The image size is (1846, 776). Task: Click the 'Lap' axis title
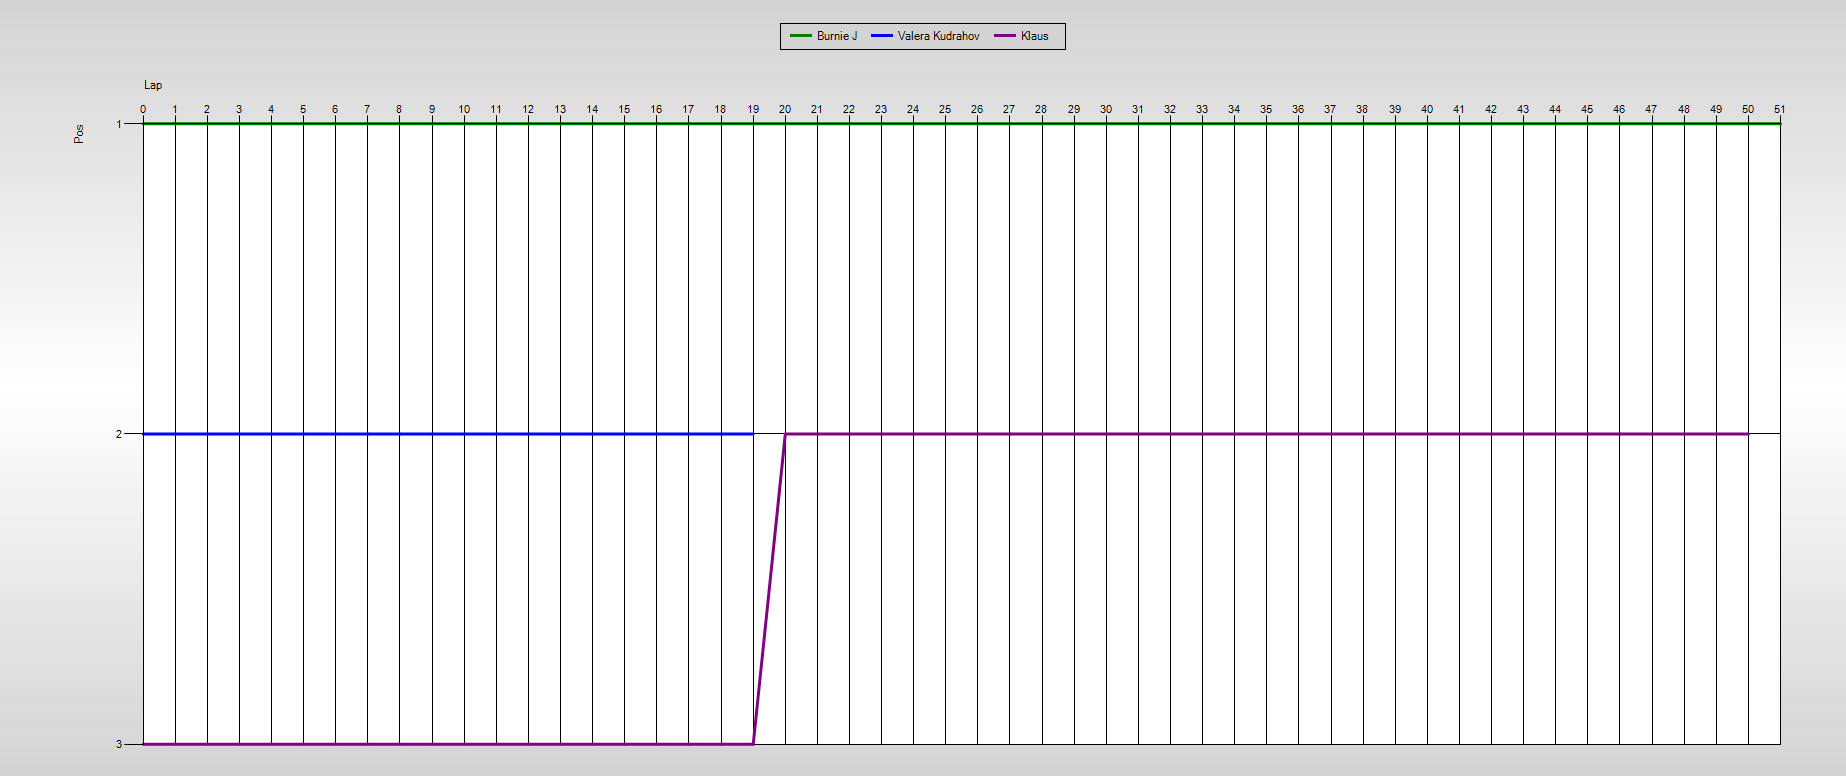(x=153, y=85)
